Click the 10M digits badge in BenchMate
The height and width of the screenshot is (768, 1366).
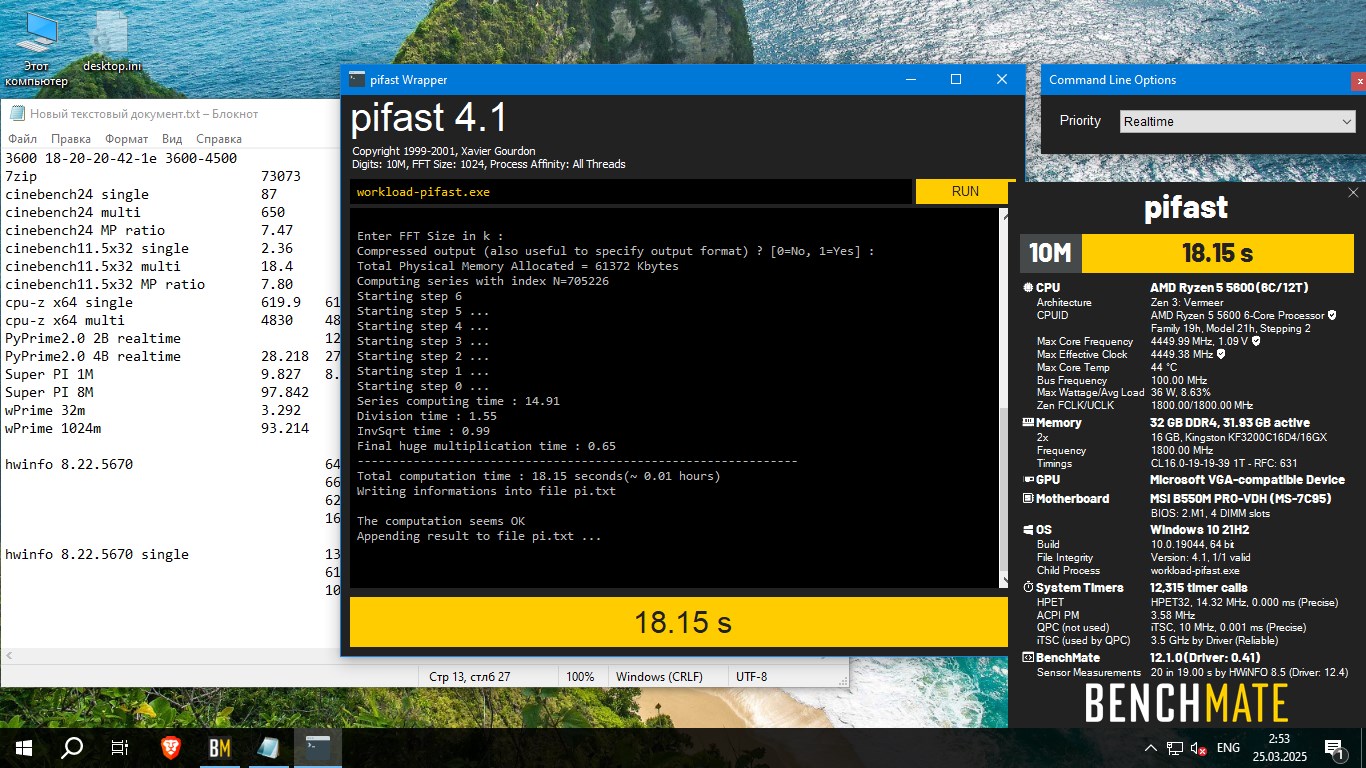tap(1051, 253)
